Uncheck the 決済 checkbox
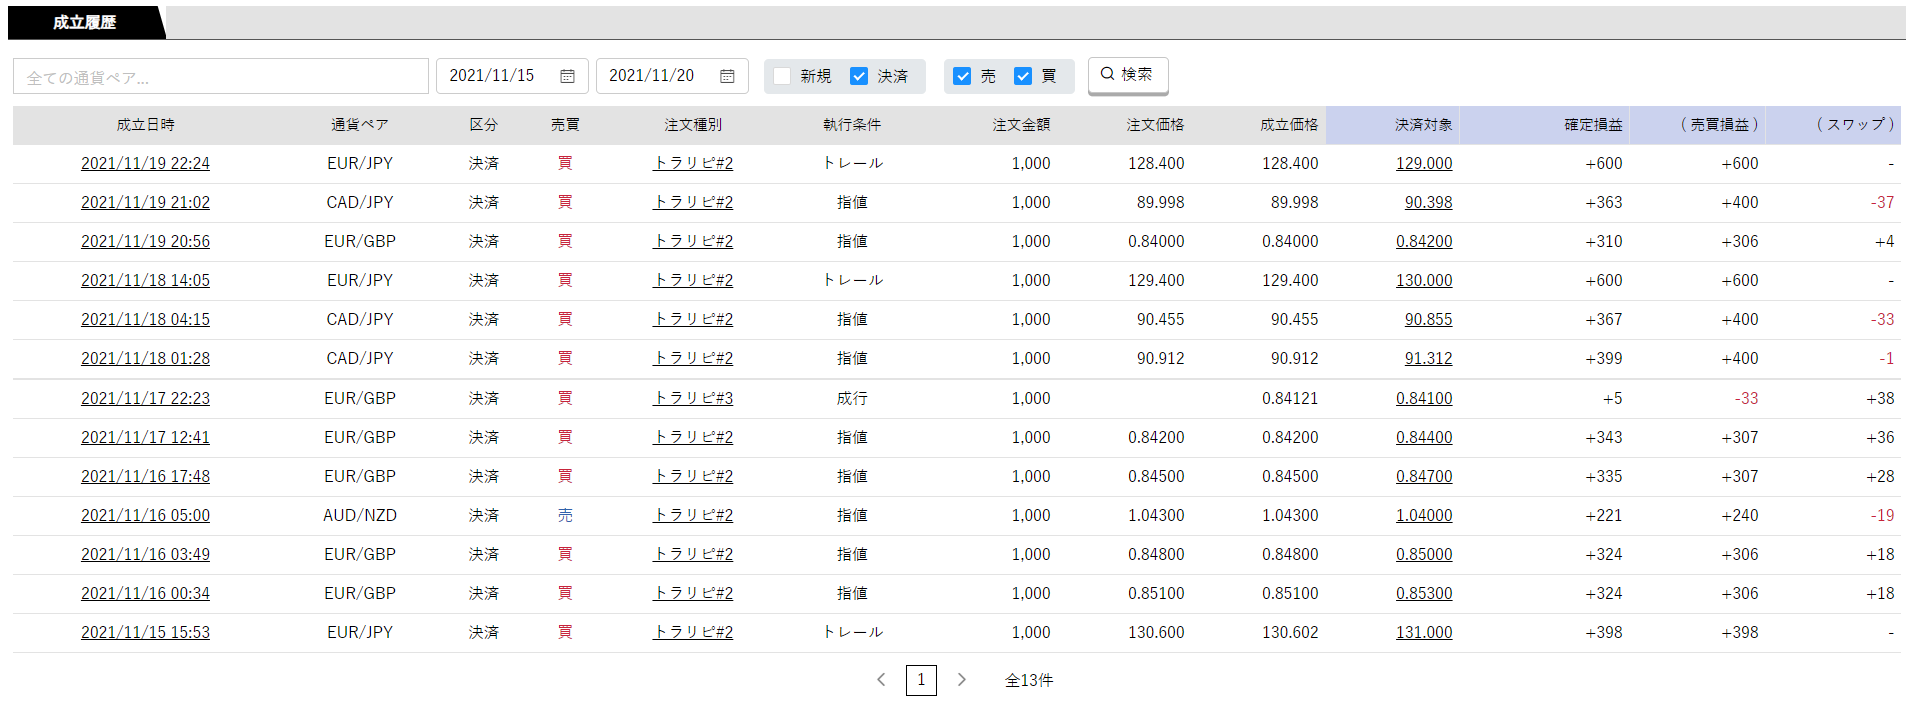 pyautogui.click(x=858, y=76)
